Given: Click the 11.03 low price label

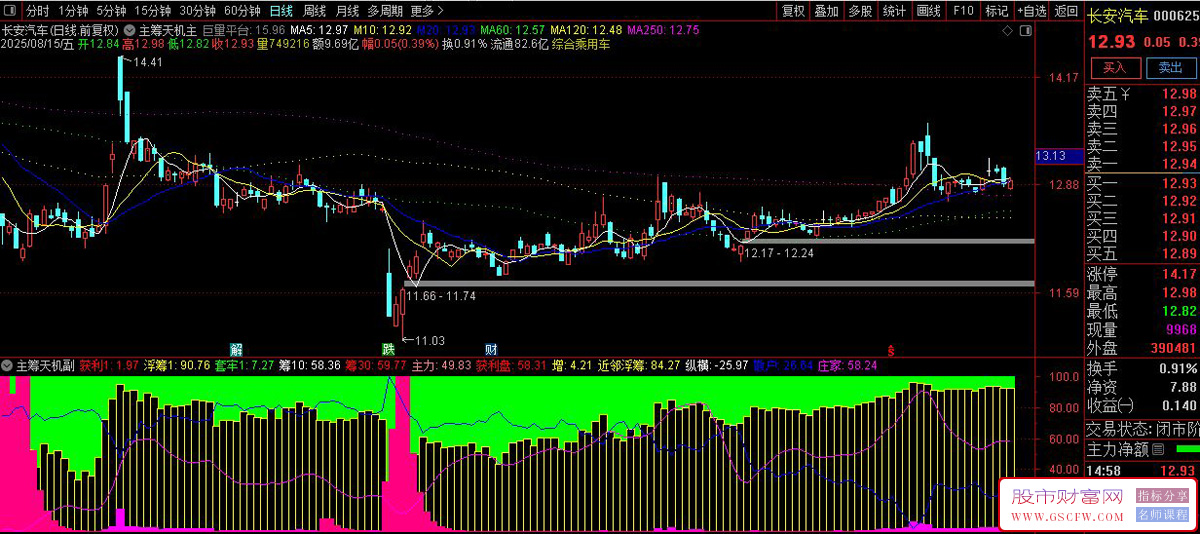Looking at the screenshot, I should pos(430,341).
